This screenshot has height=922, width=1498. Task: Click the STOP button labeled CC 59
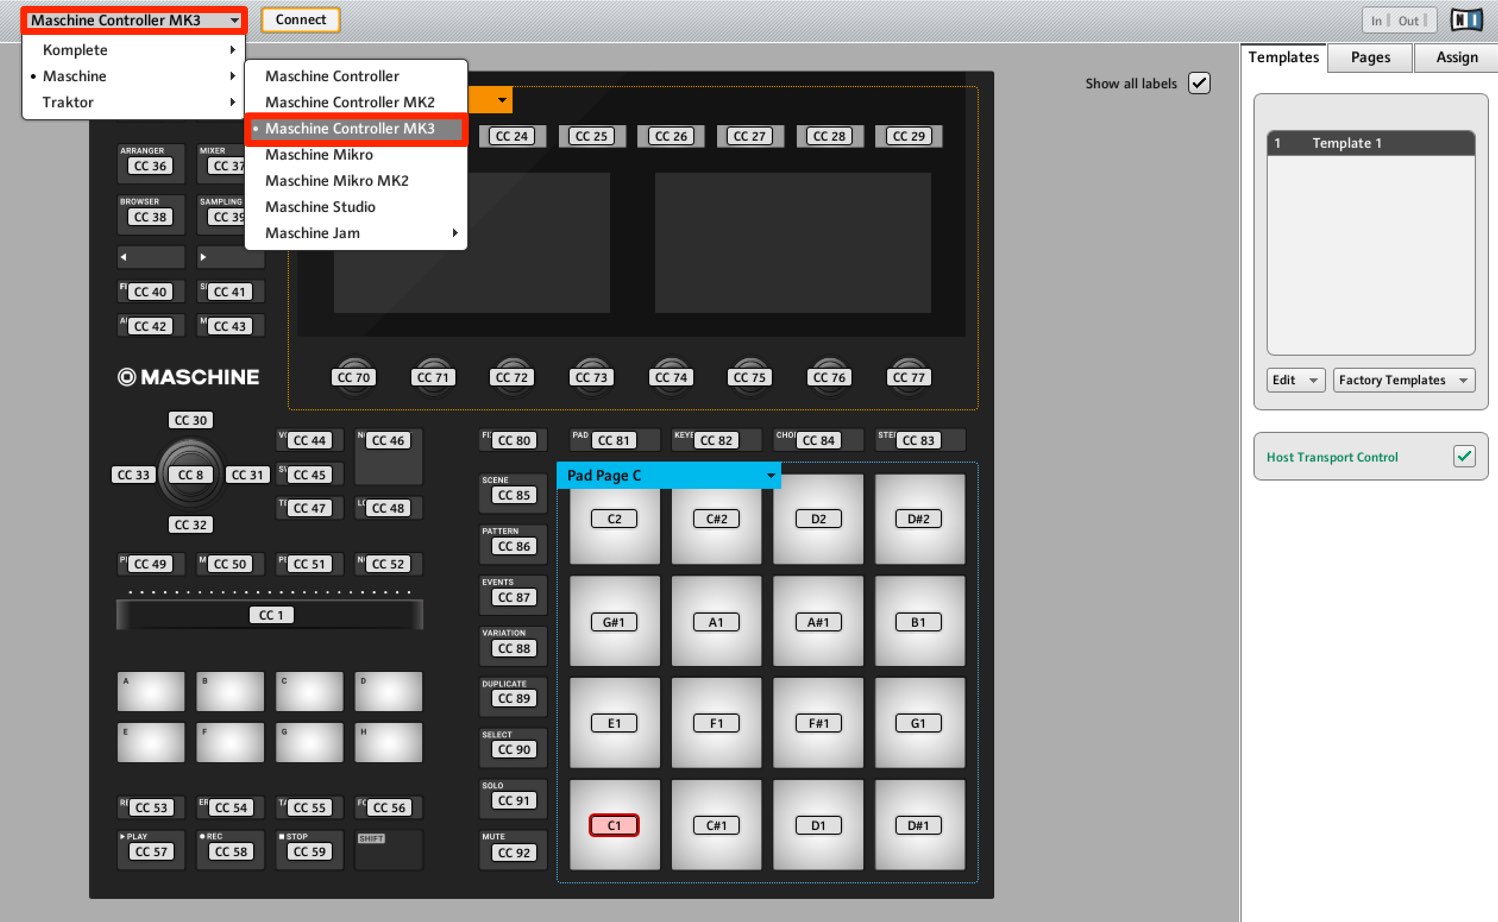tap(309, 849)
